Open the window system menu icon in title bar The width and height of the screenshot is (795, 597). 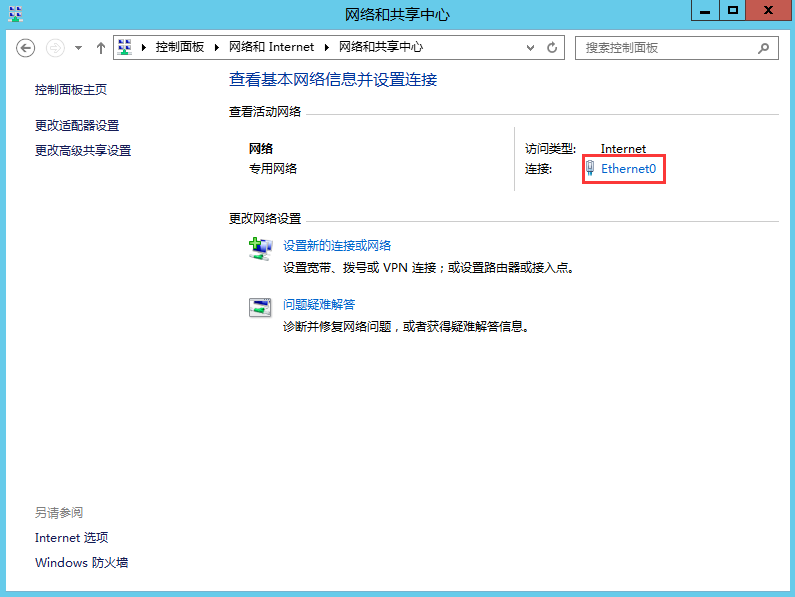pyautogui.click(x=16, y=13)
